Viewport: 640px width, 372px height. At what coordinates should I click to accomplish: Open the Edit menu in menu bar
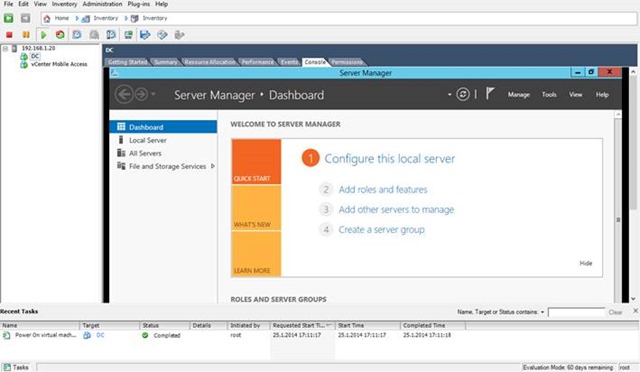[x=23, y=4]
